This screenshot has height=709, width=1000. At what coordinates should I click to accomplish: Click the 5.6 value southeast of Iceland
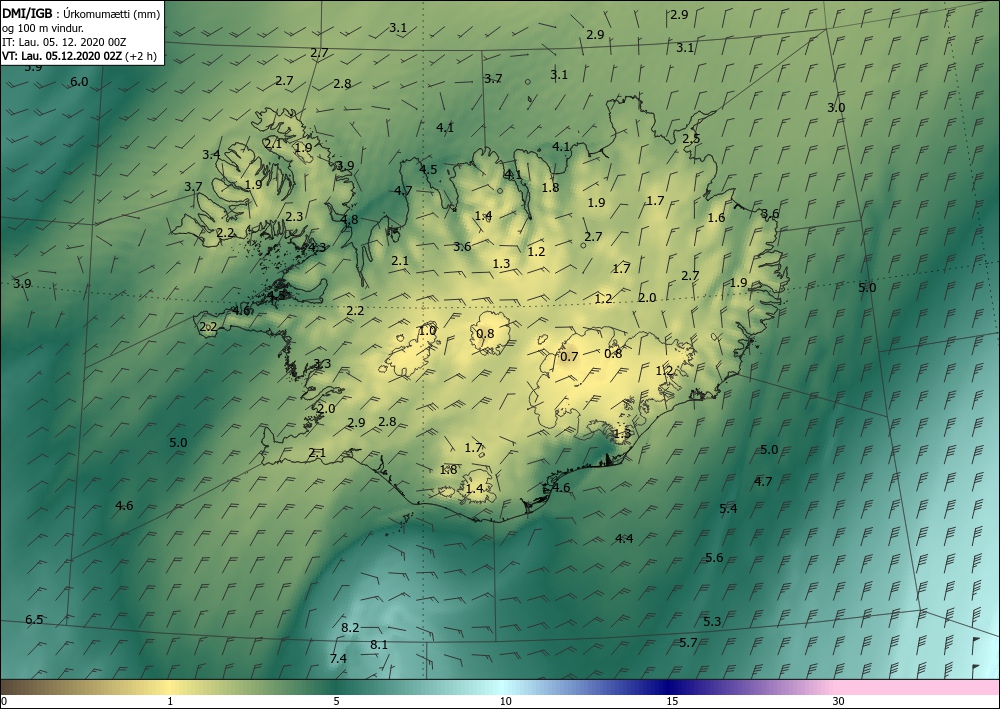[714, 558]
